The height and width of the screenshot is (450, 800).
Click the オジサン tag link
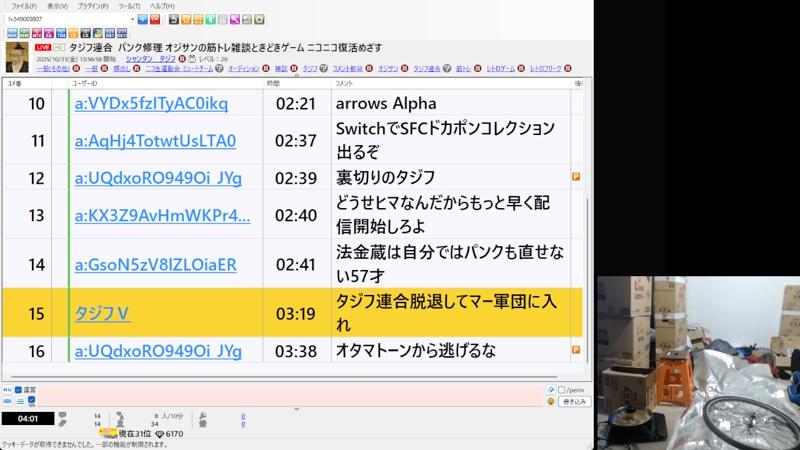pos(388,68)
